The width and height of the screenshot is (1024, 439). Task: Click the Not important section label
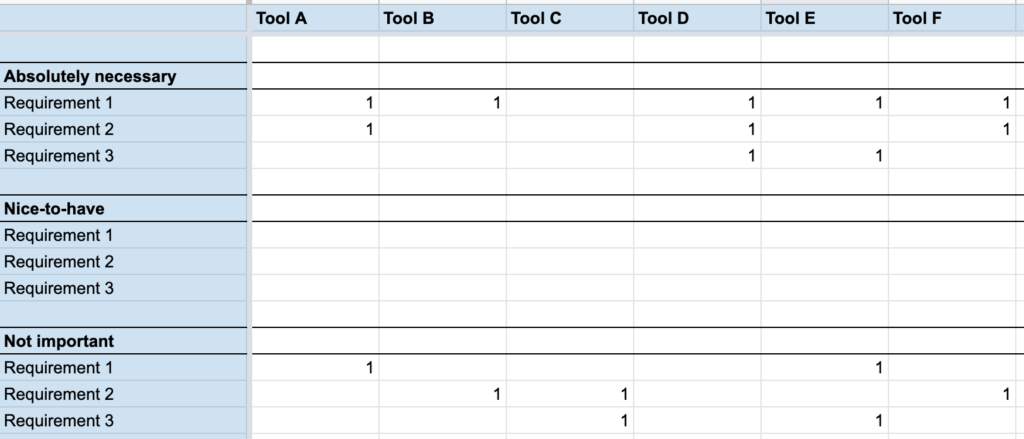point(59,341)
